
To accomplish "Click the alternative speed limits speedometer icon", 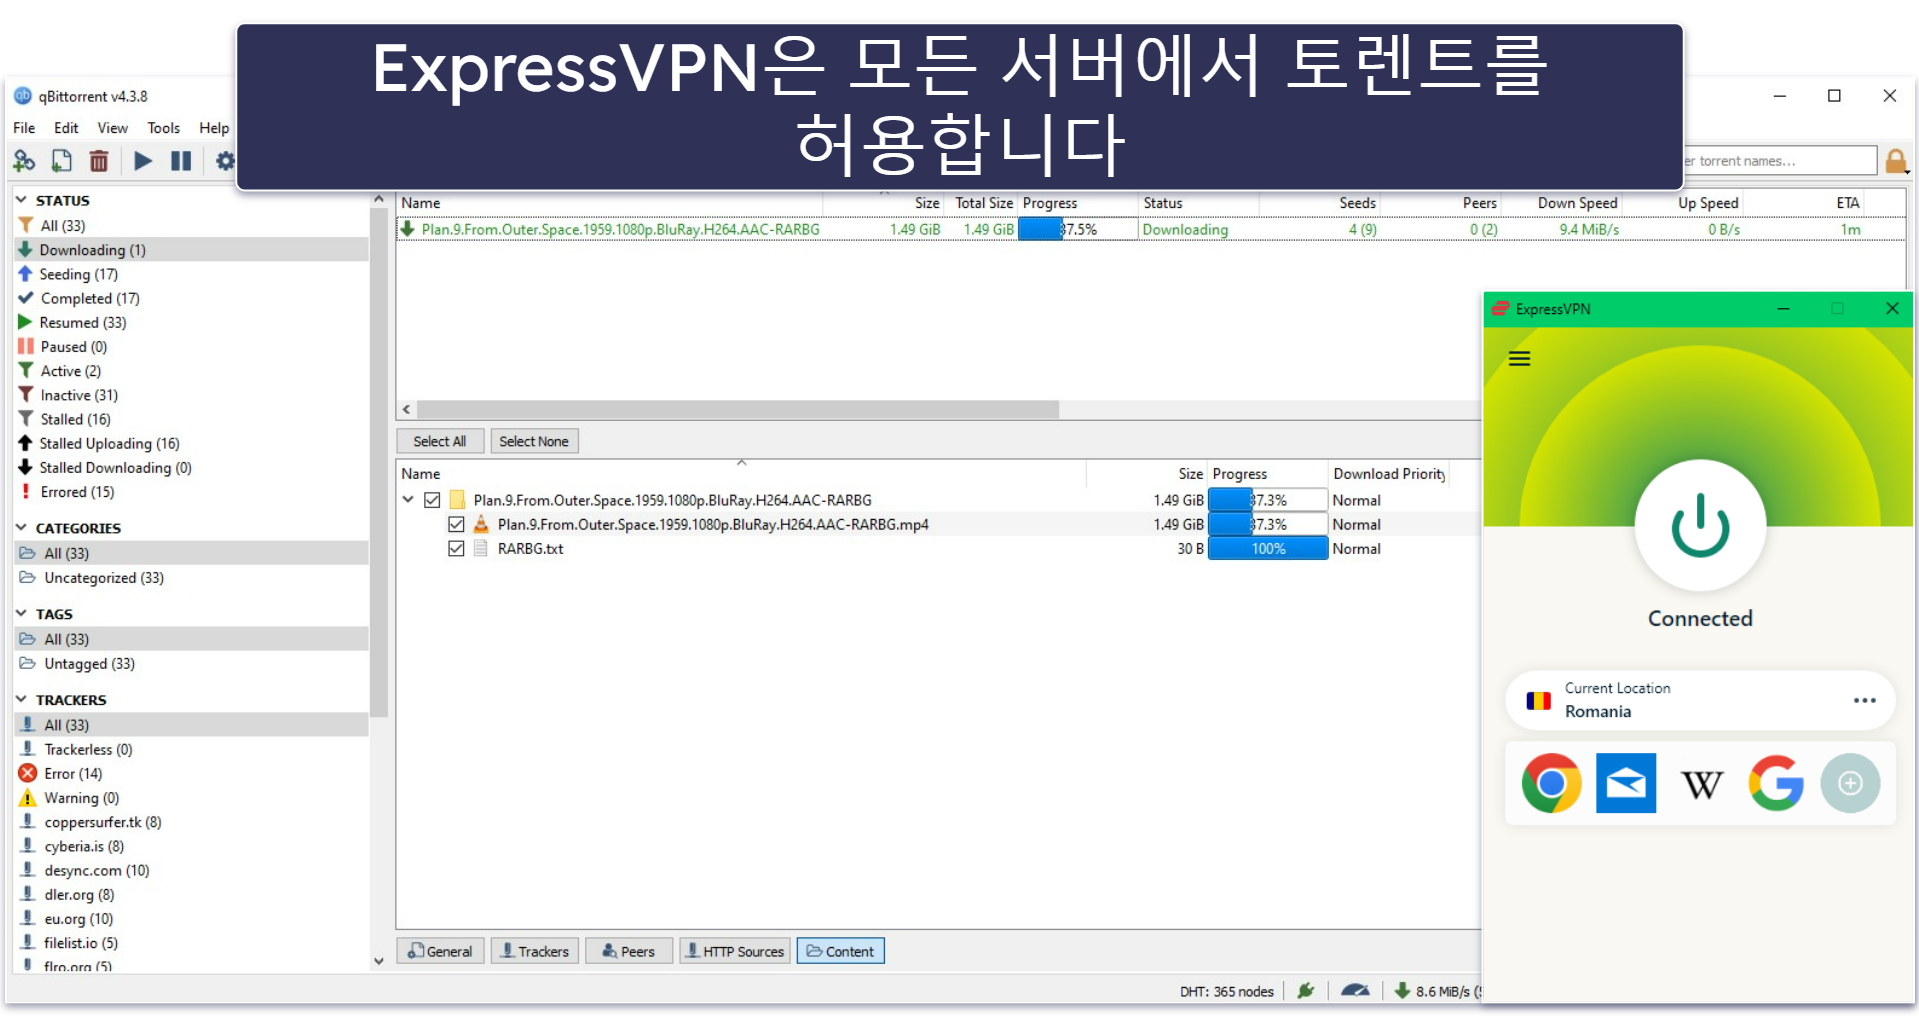I will (1355, 991).
